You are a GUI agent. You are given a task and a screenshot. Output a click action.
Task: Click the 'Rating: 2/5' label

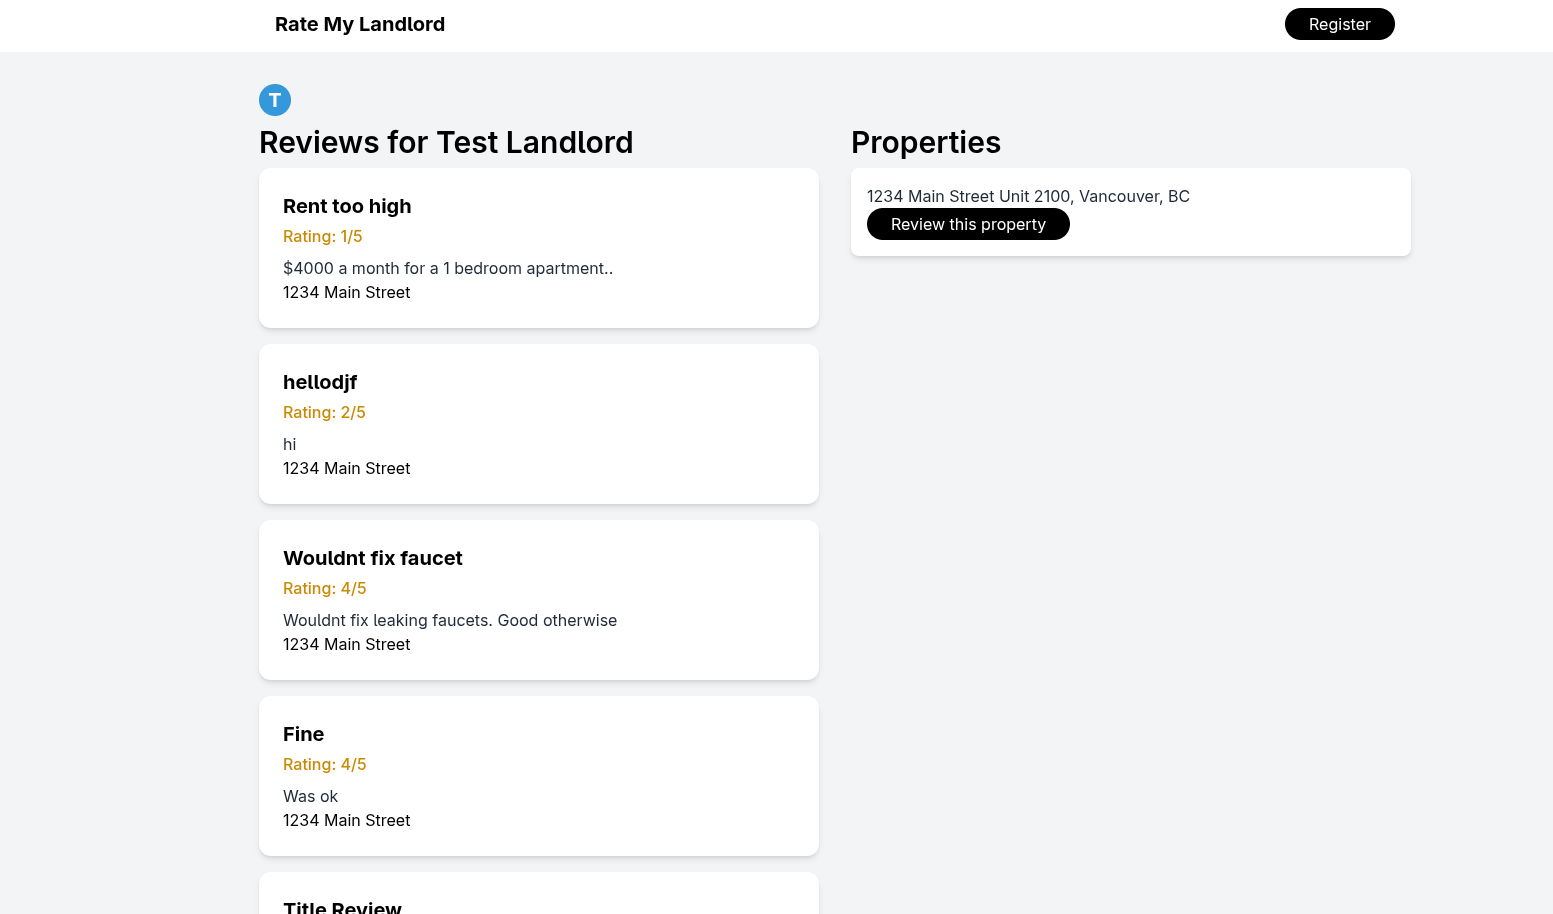point(324,412)
